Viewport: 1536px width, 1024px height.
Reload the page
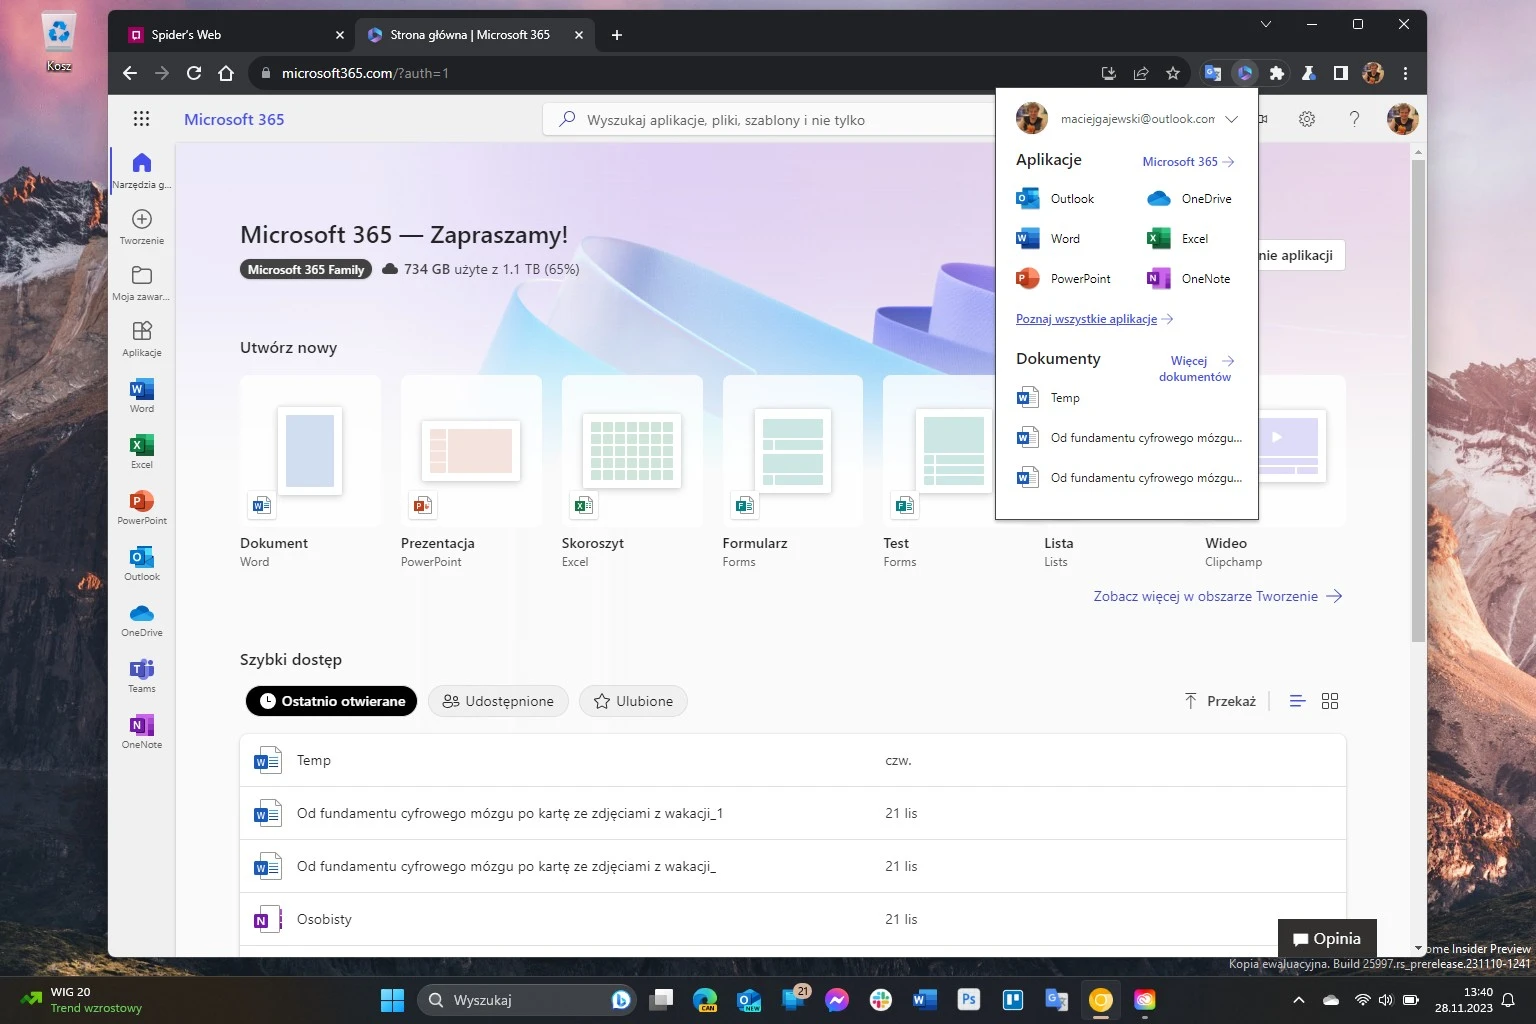click(x=194, y=73)
